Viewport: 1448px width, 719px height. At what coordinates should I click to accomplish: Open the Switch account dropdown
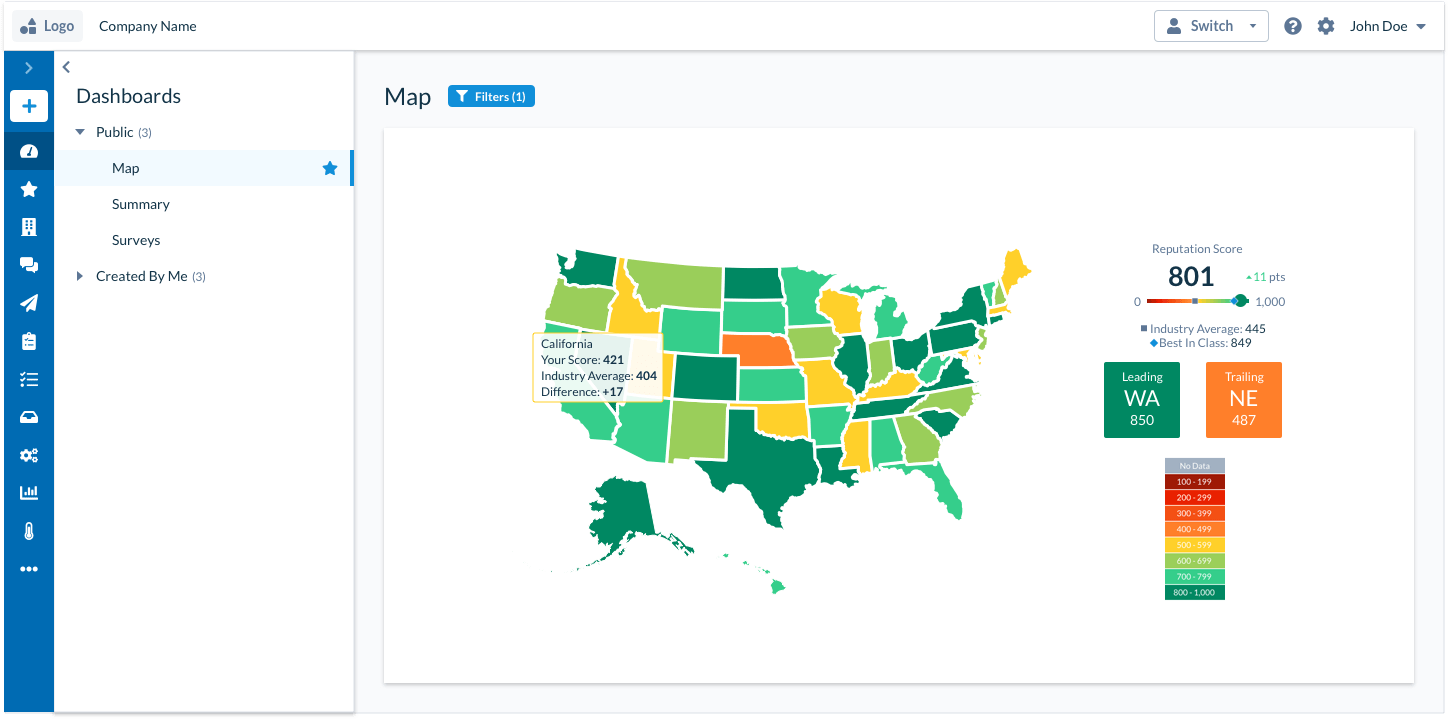pyautogui.click(x=1211, y=25)
